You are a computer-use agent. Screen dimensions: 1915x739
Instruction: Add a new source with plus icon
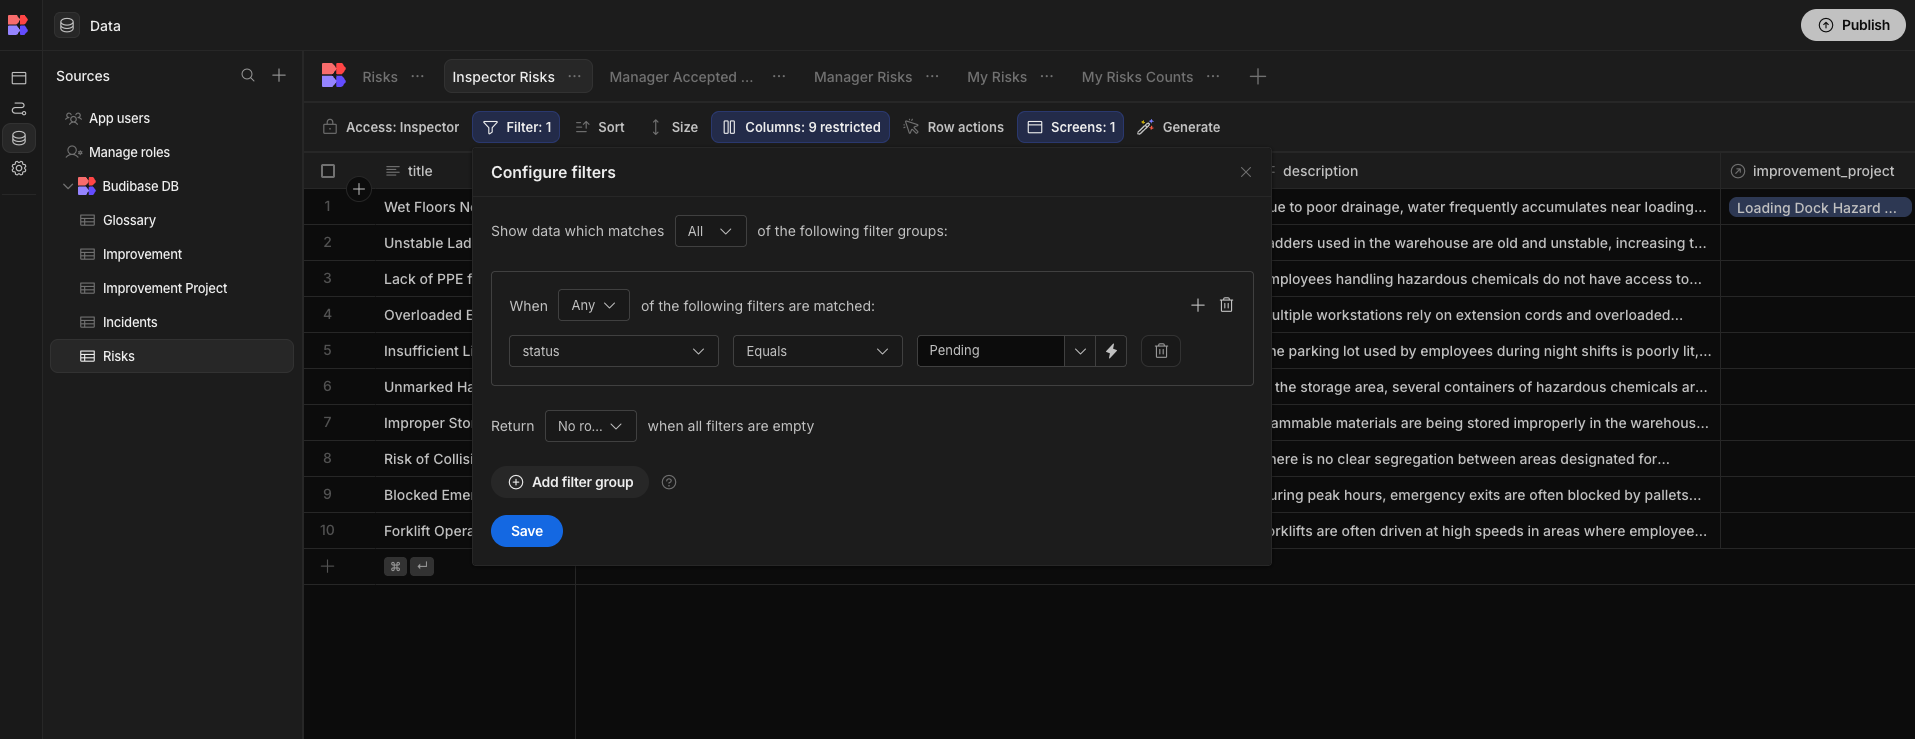click(279, 75)
